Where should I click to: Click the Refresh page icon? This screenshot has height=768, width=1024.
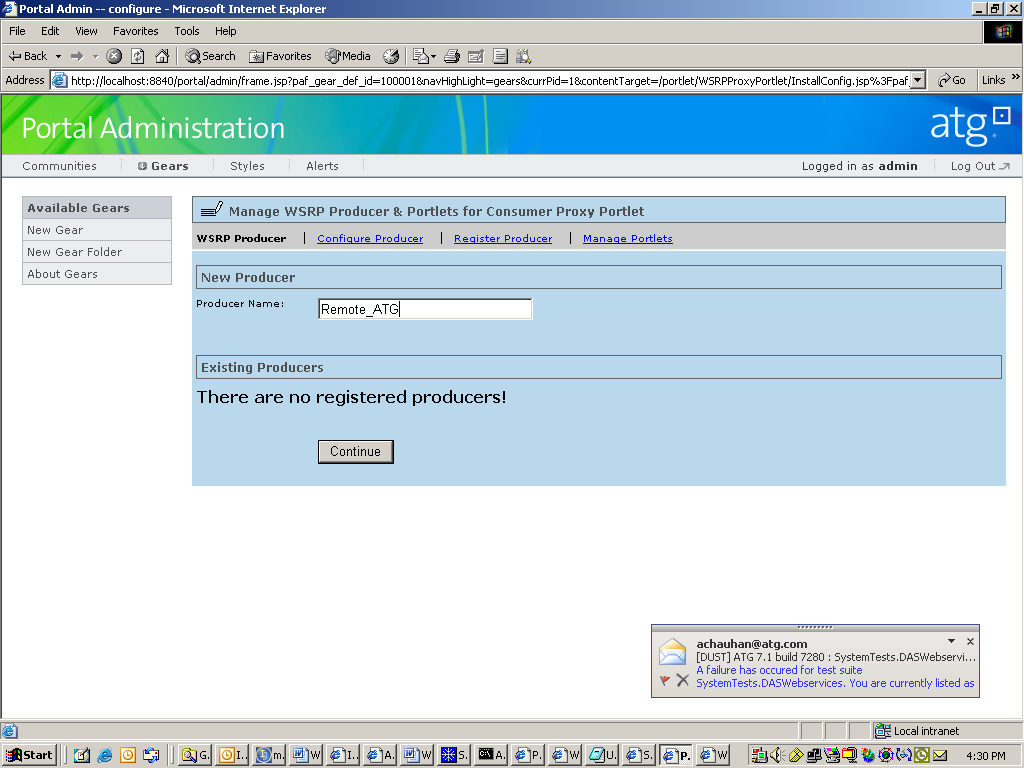[x=138, y=56]
